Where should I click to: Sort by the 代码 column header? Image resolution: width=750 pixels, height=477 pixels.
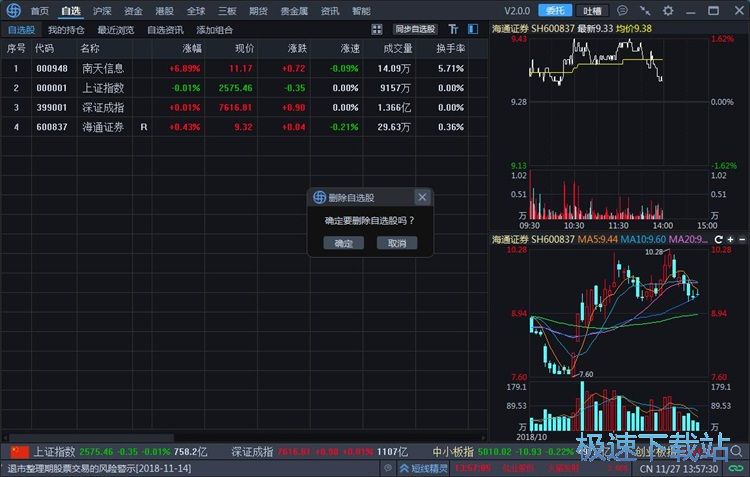tap(44, 48)
